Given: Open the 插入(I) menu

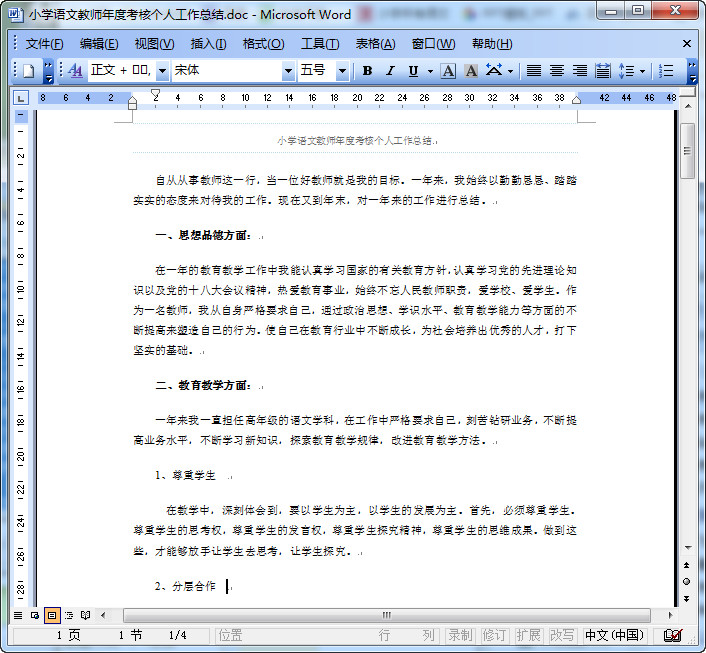Looking at the screenshot, I should pos(208,44).
